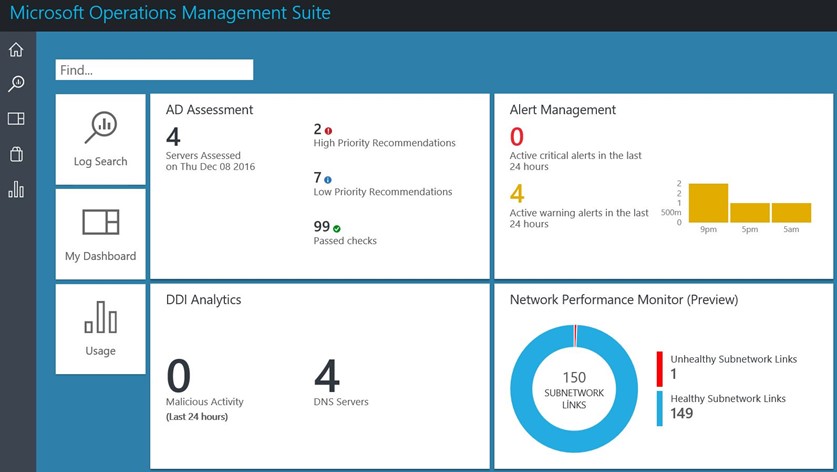This screenshot has width=837, height=472.
Task: Click the 4 DNS Servers count
Action: pos(327,376)
